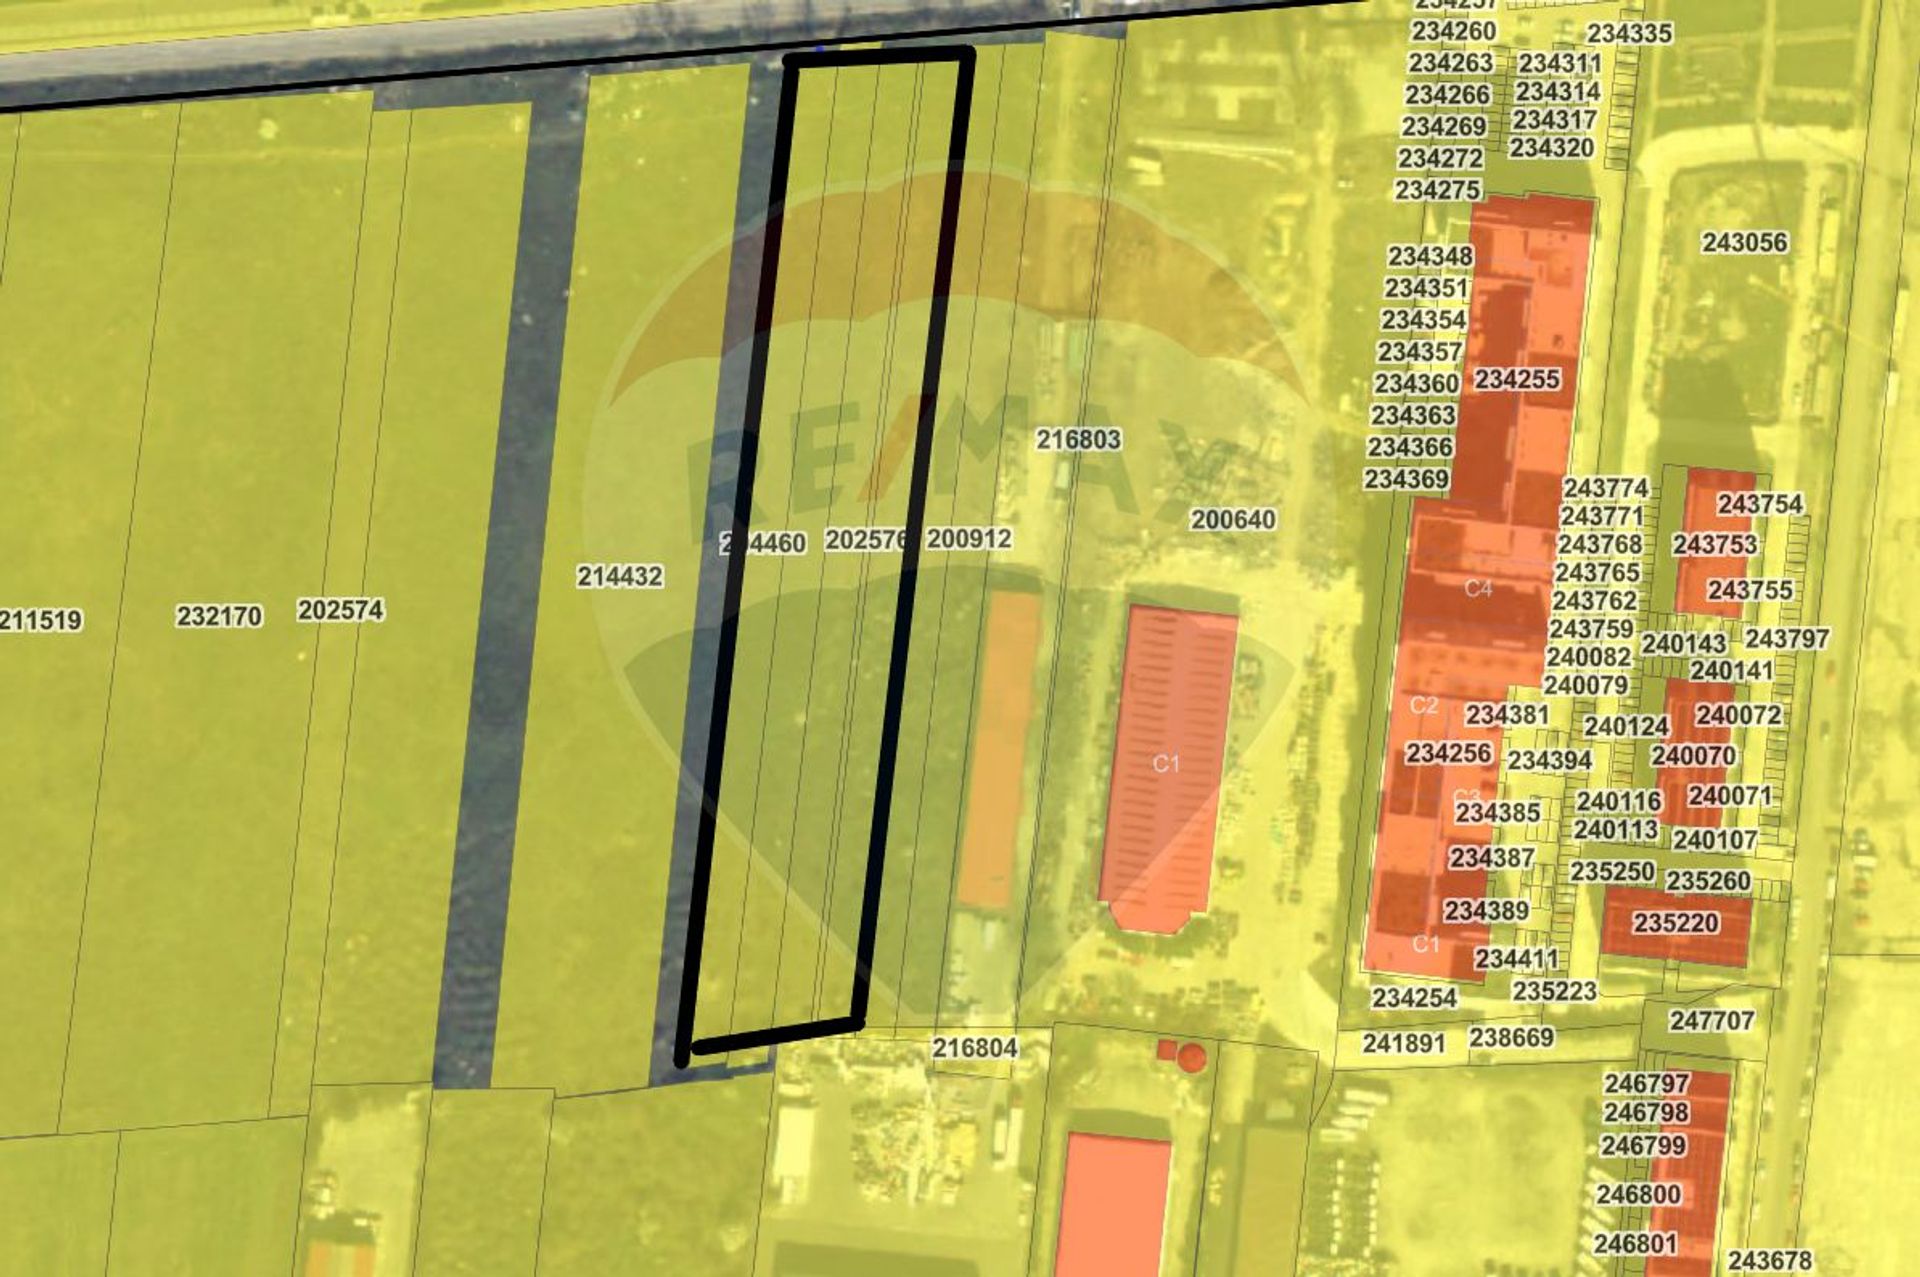Image resolution: width=1920 pixels, height=1277 pixels.
Task: Click parcel label 216803
Action: [x=1078, y=440]
